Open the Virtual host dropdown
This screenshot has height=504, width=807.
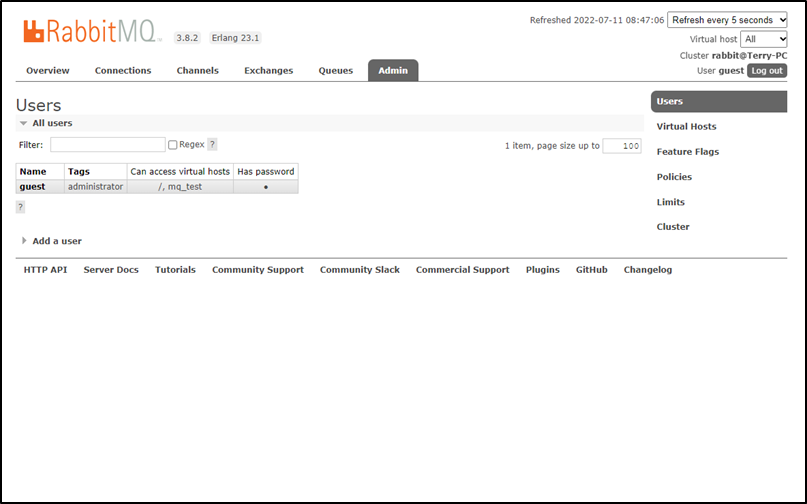[x=764, y=39]
